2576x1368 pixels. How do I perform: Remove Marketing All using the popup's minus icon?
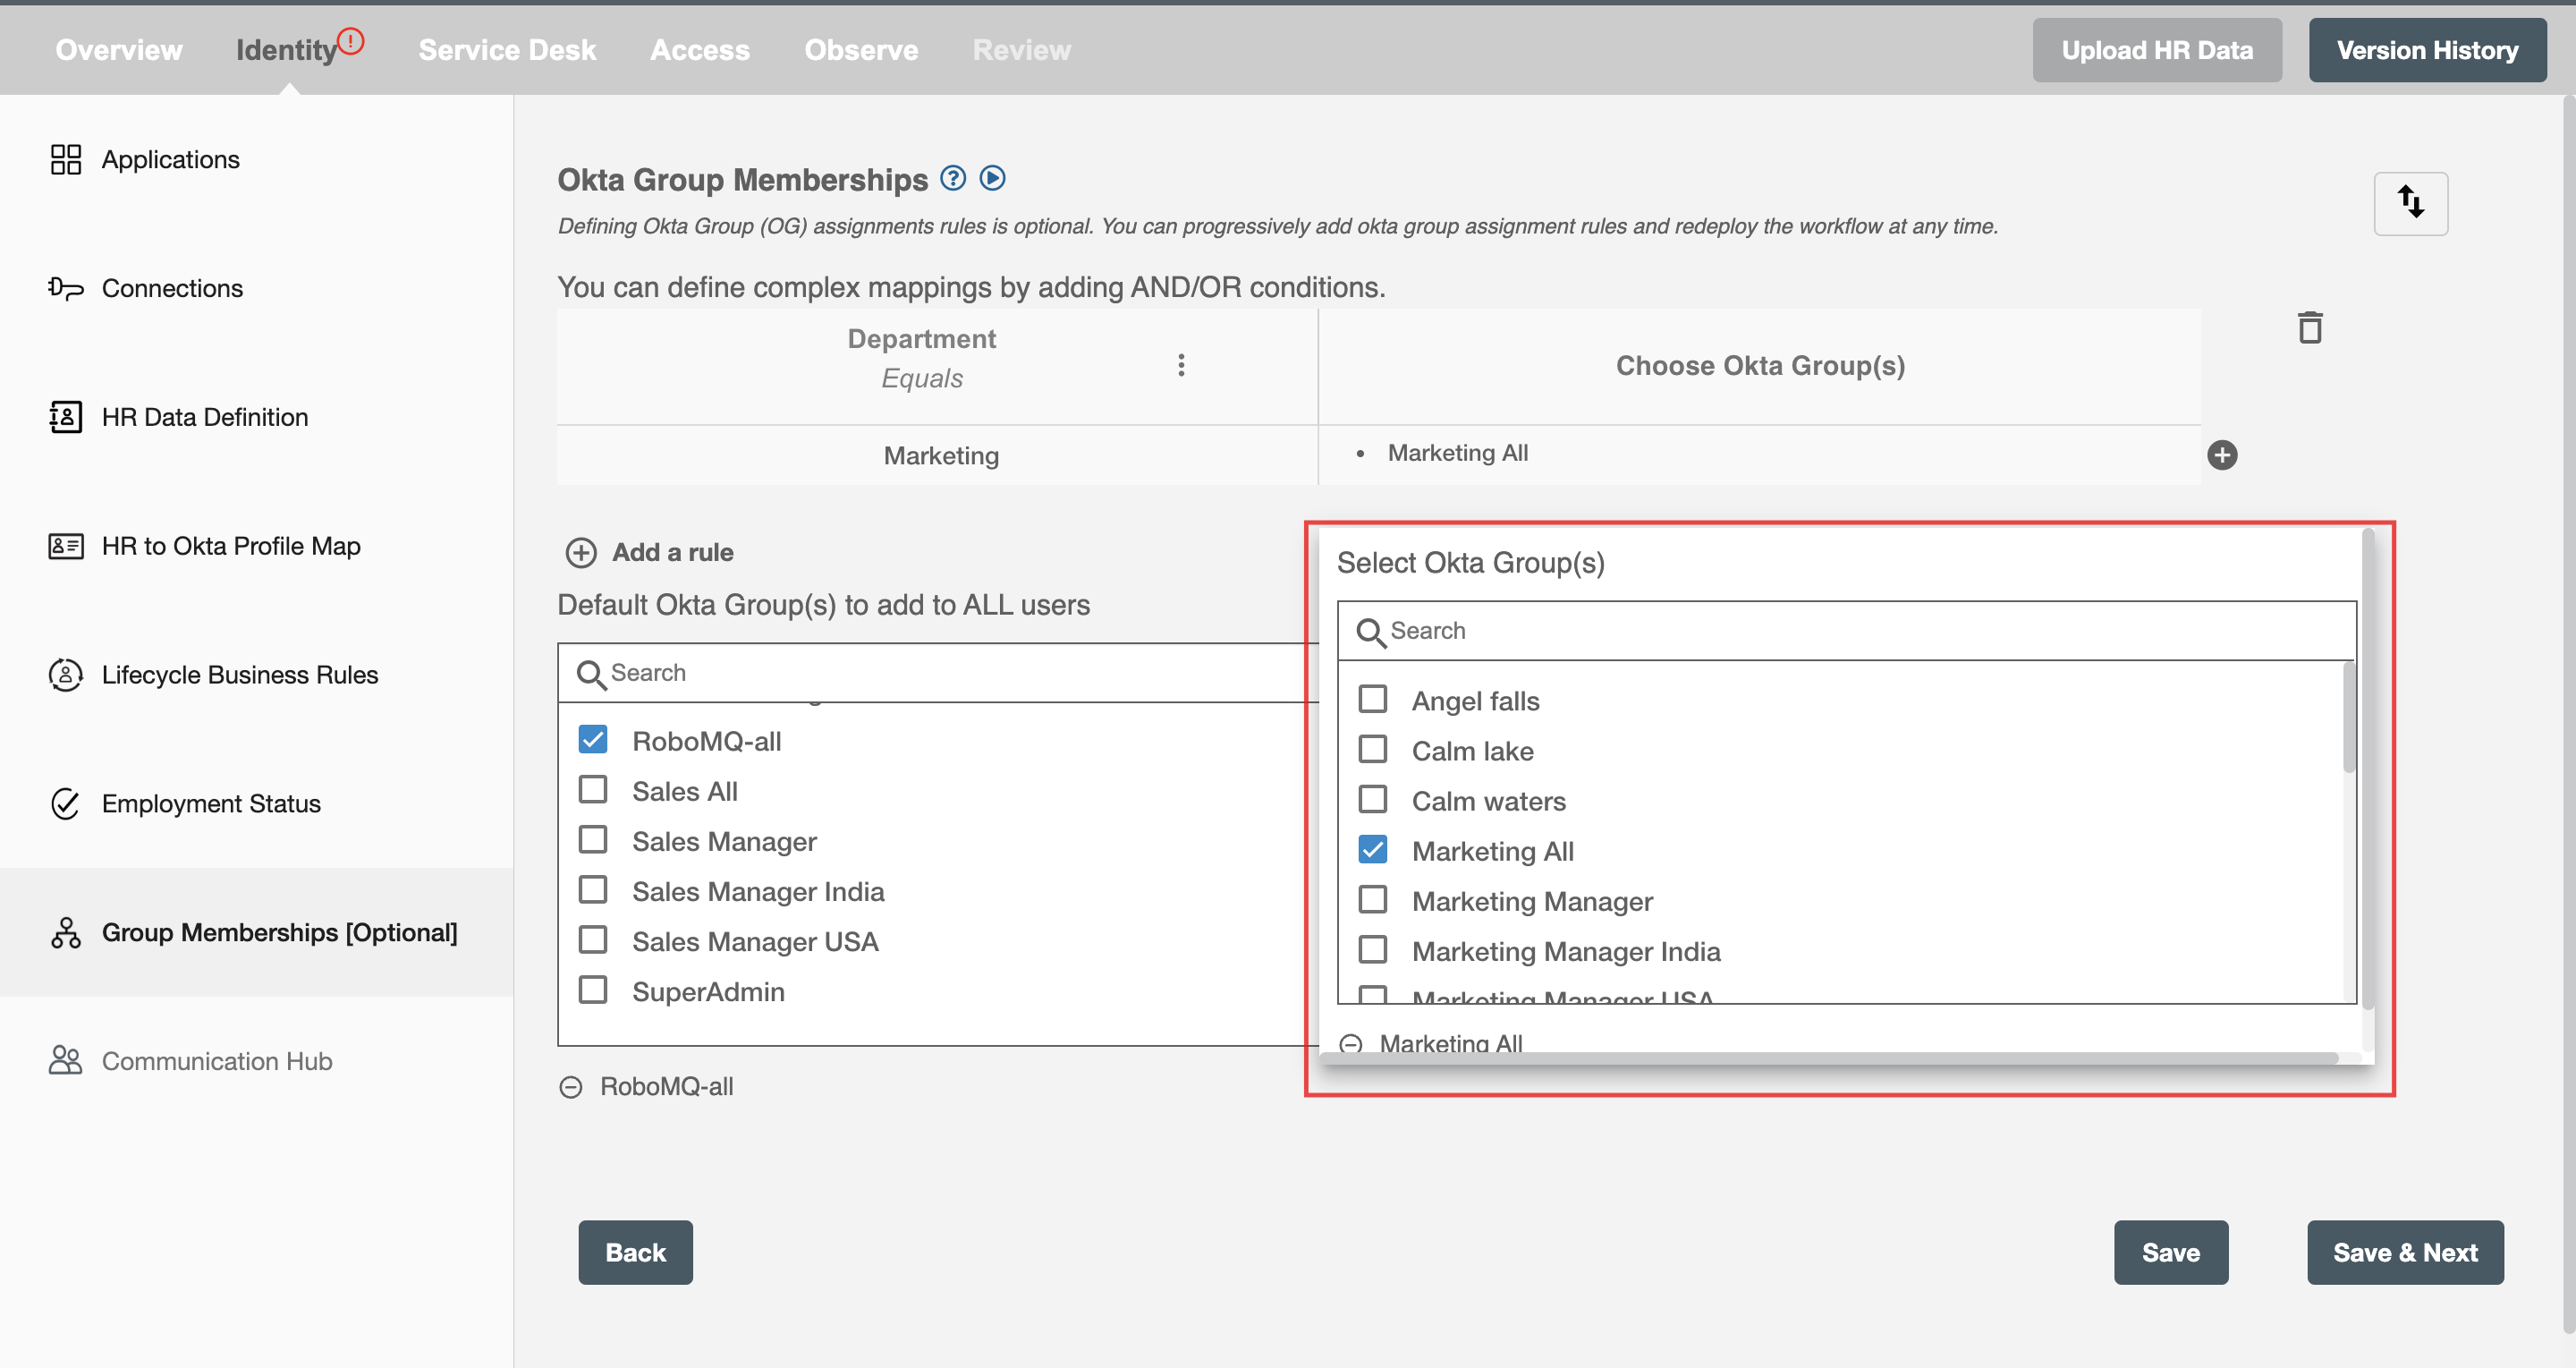click(x=1351, y=1044)
